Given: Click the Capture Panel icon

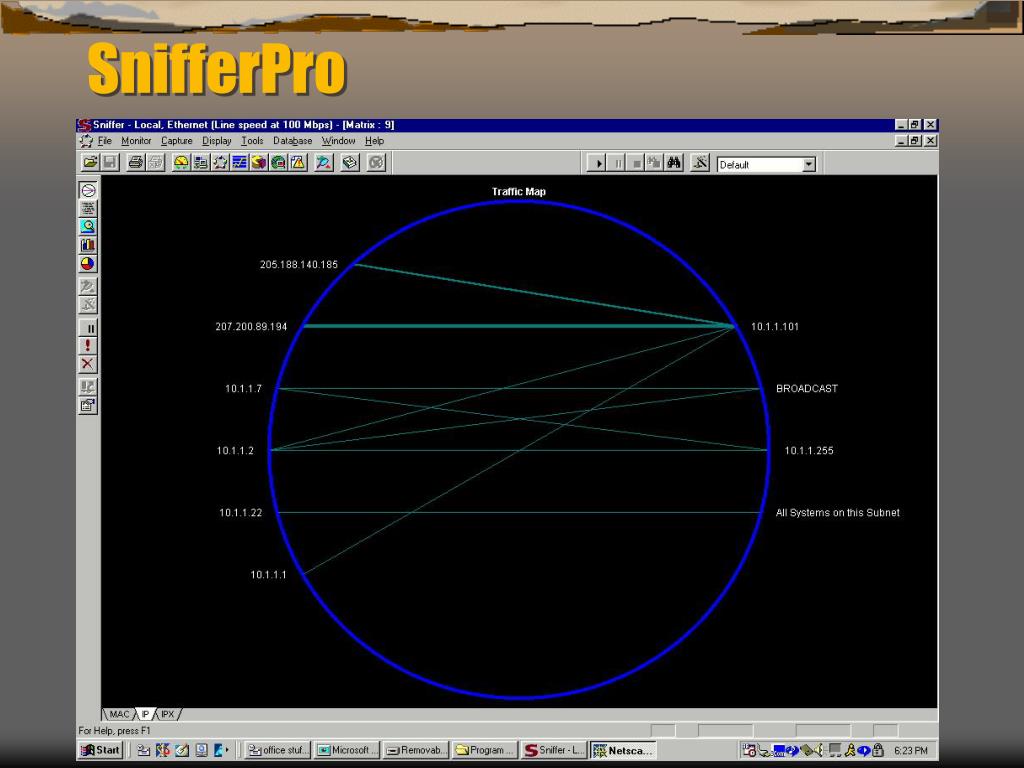Looking at the screenshot, I should tap(323, 162).
